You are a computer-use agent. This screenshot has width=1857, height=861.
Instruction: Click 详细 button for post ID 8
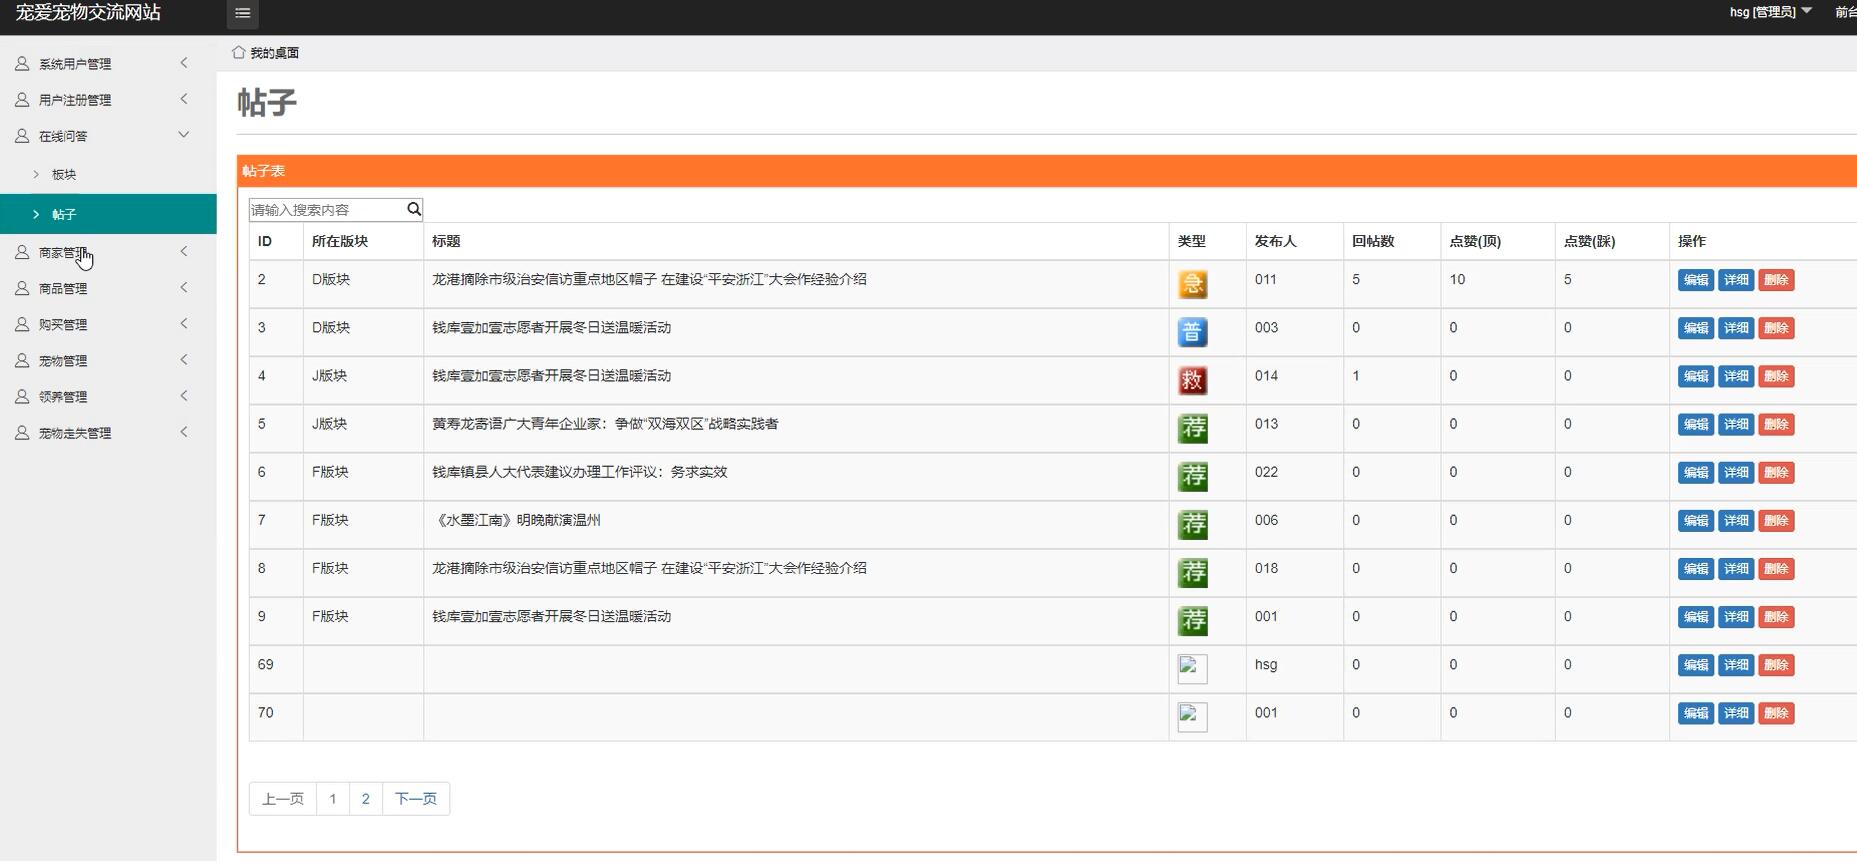coord(1736,569)
